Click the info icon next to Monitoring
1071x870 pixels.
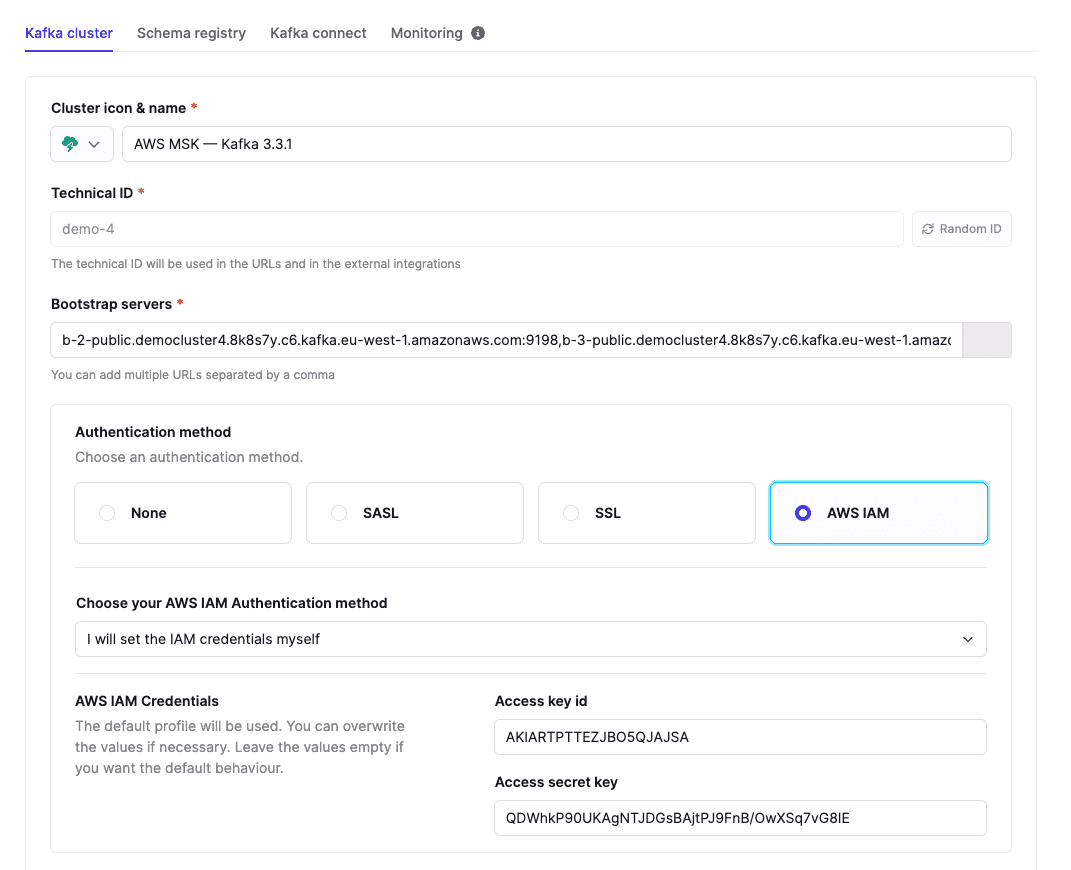click(478, 33)
